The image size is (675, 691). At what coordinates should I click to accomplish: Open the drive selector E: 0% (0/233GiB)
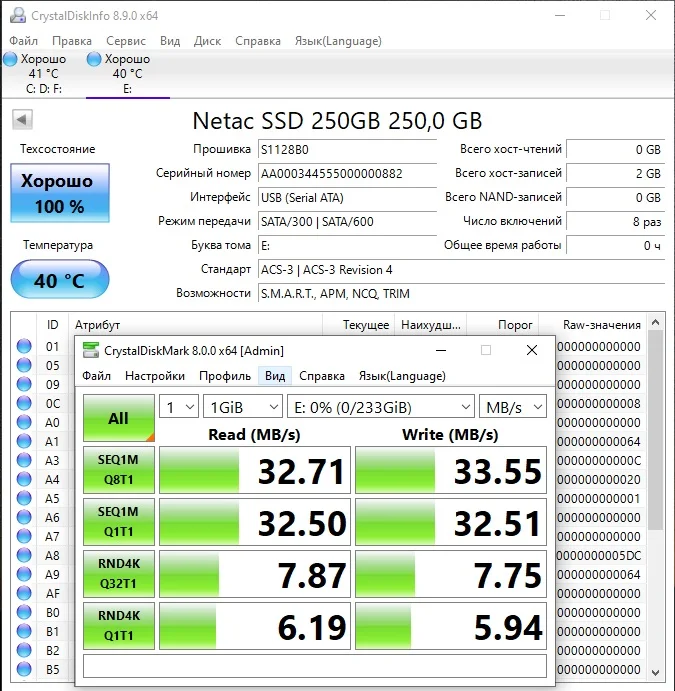click(x=381, y=406)
